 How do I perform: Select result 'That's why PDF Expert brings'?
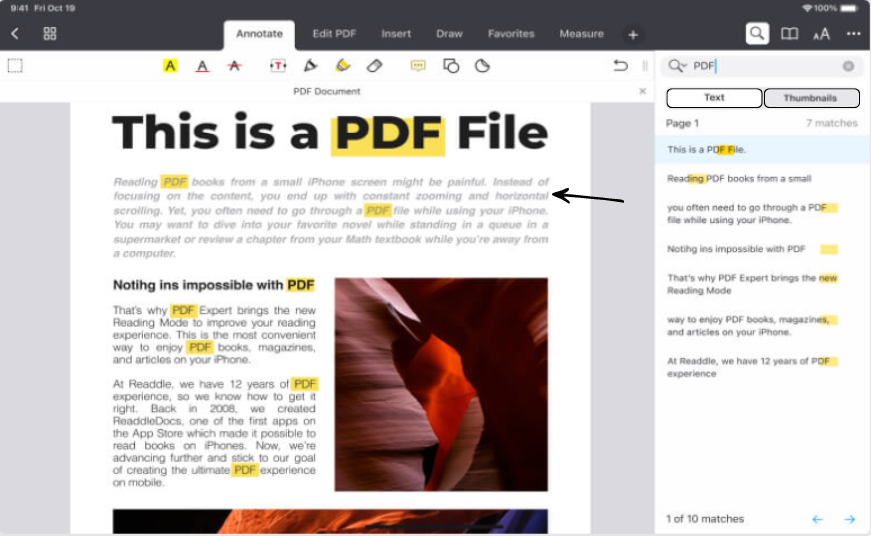click(762, 284)
